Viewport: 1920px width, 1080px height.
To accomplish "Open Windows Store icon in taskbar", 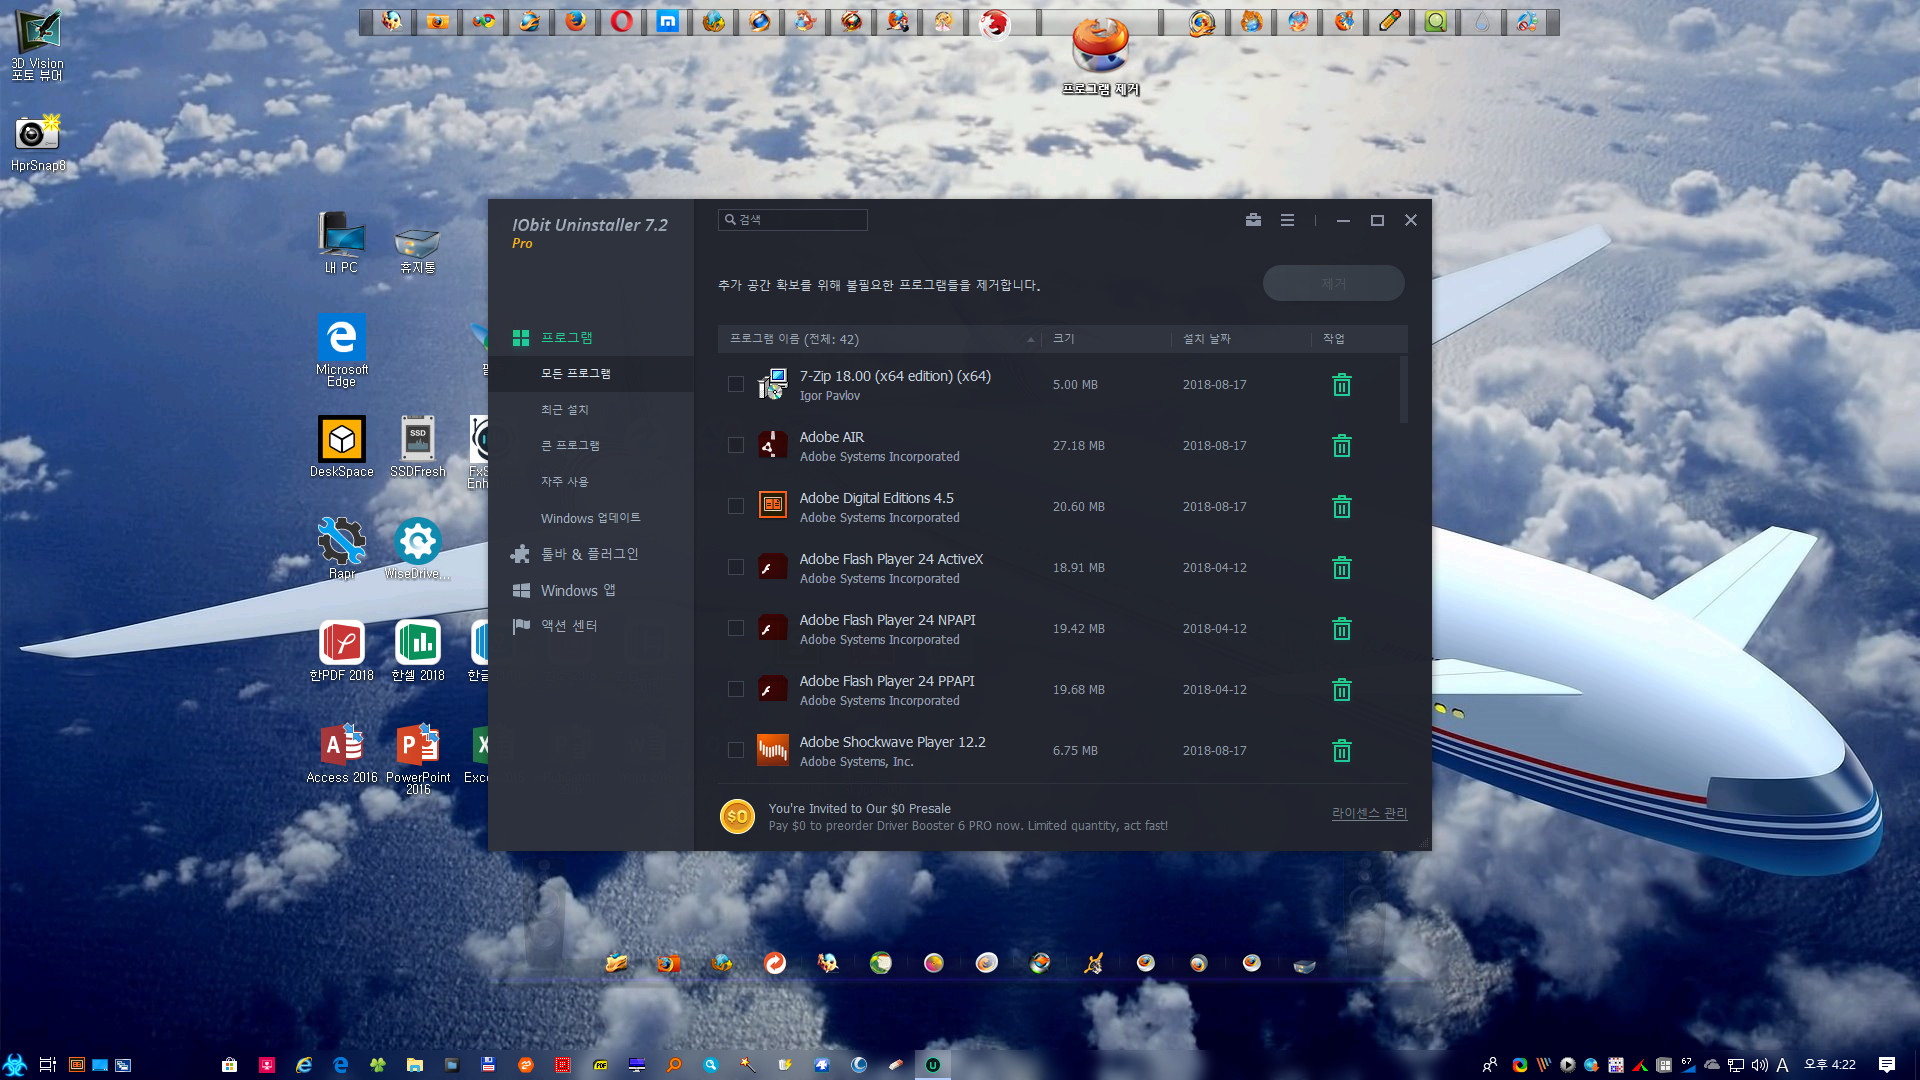I will 229,1065.
